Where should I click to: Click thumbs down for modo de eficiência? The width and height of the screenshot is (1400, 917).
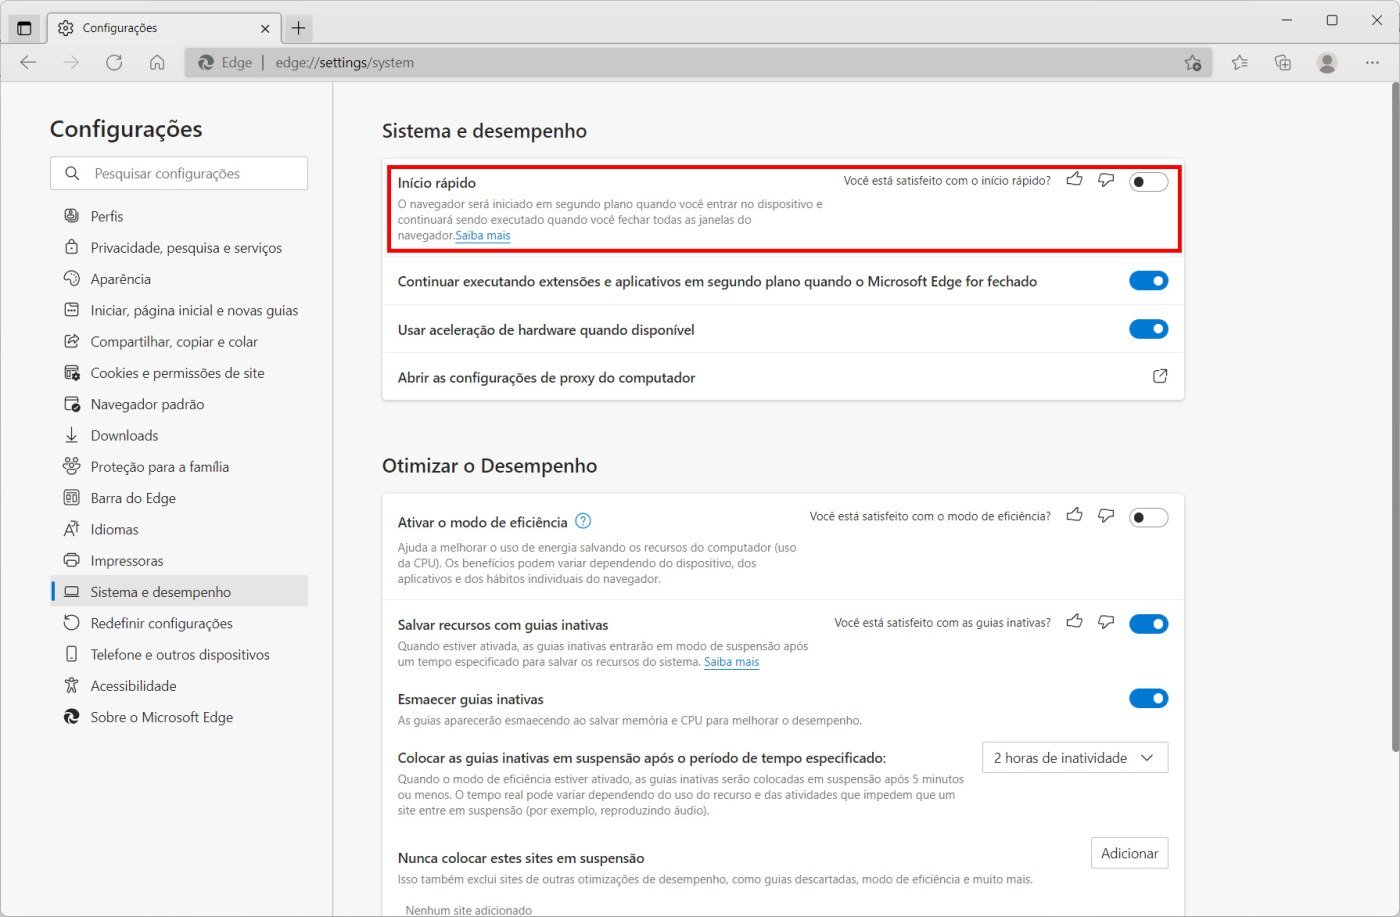[1106, 516]
